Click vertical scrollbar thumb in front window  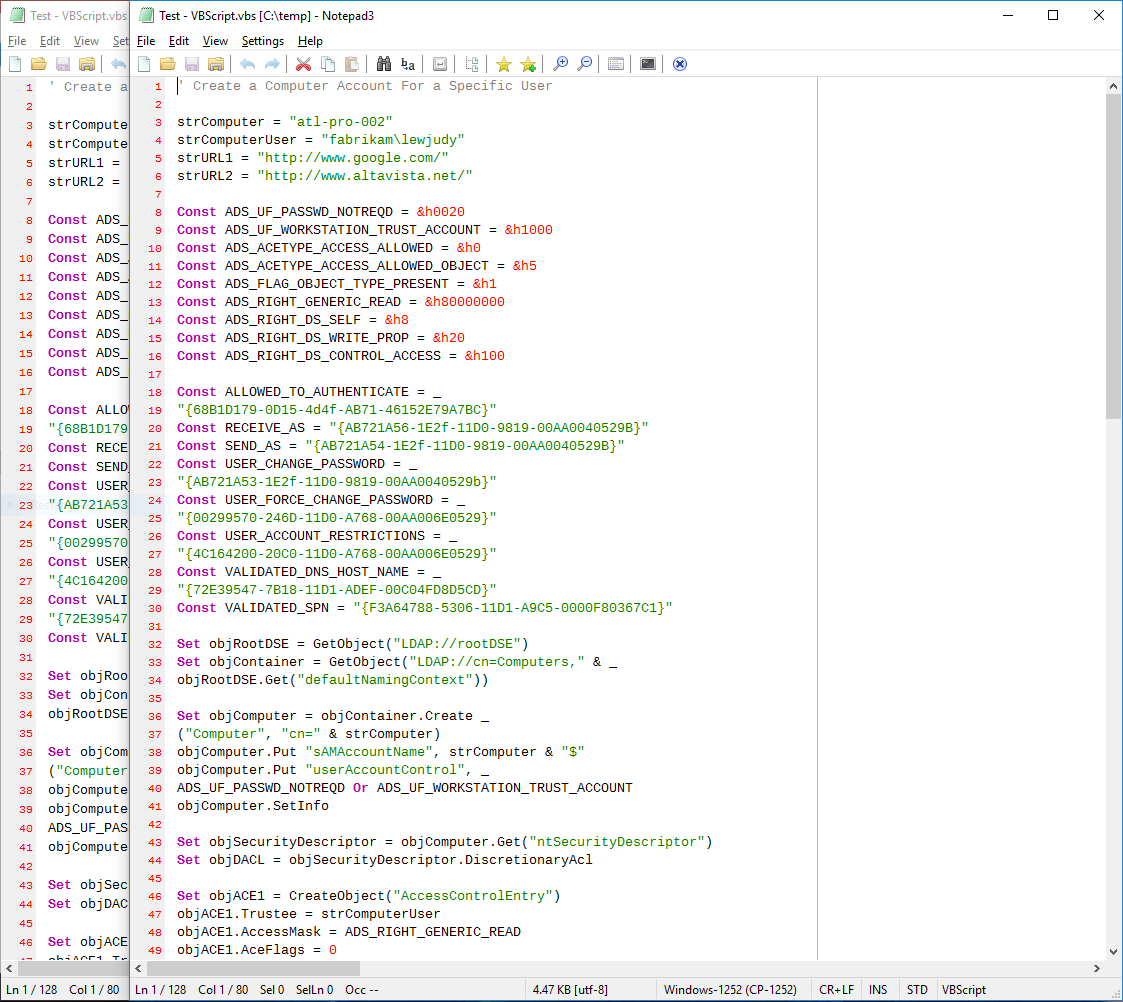pos(1113,256)
